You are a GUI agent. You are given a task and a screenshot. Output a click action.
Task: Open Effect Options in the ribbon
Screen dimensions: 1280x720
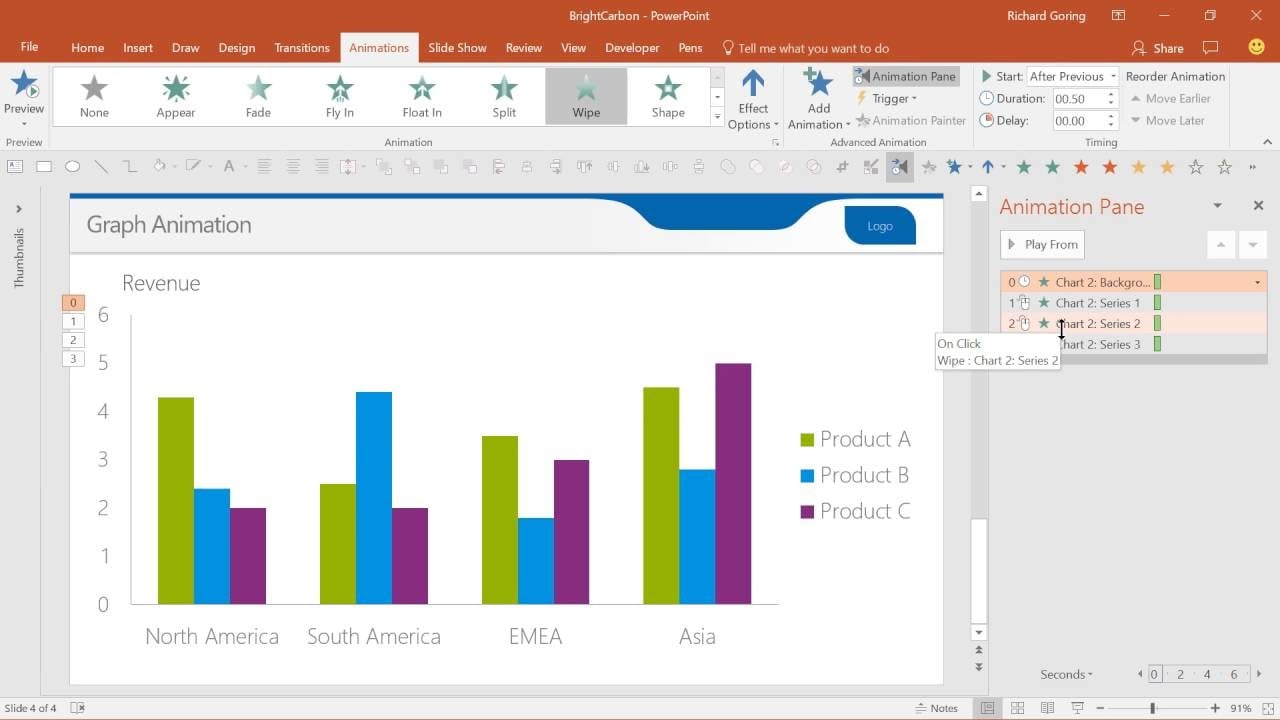(753, 97)
